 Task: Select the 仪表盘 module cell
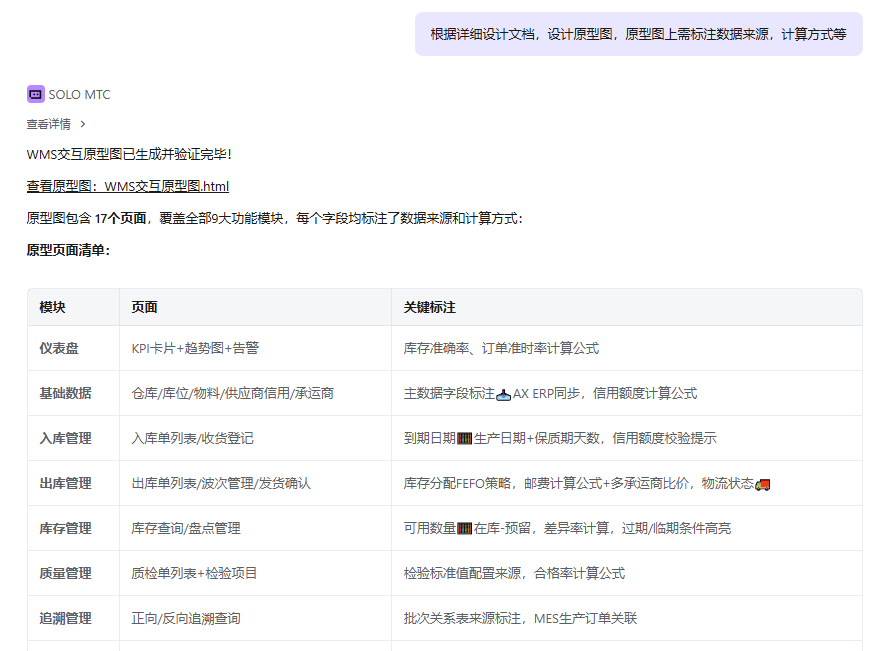pyautogui.click(x=59, y=349)
